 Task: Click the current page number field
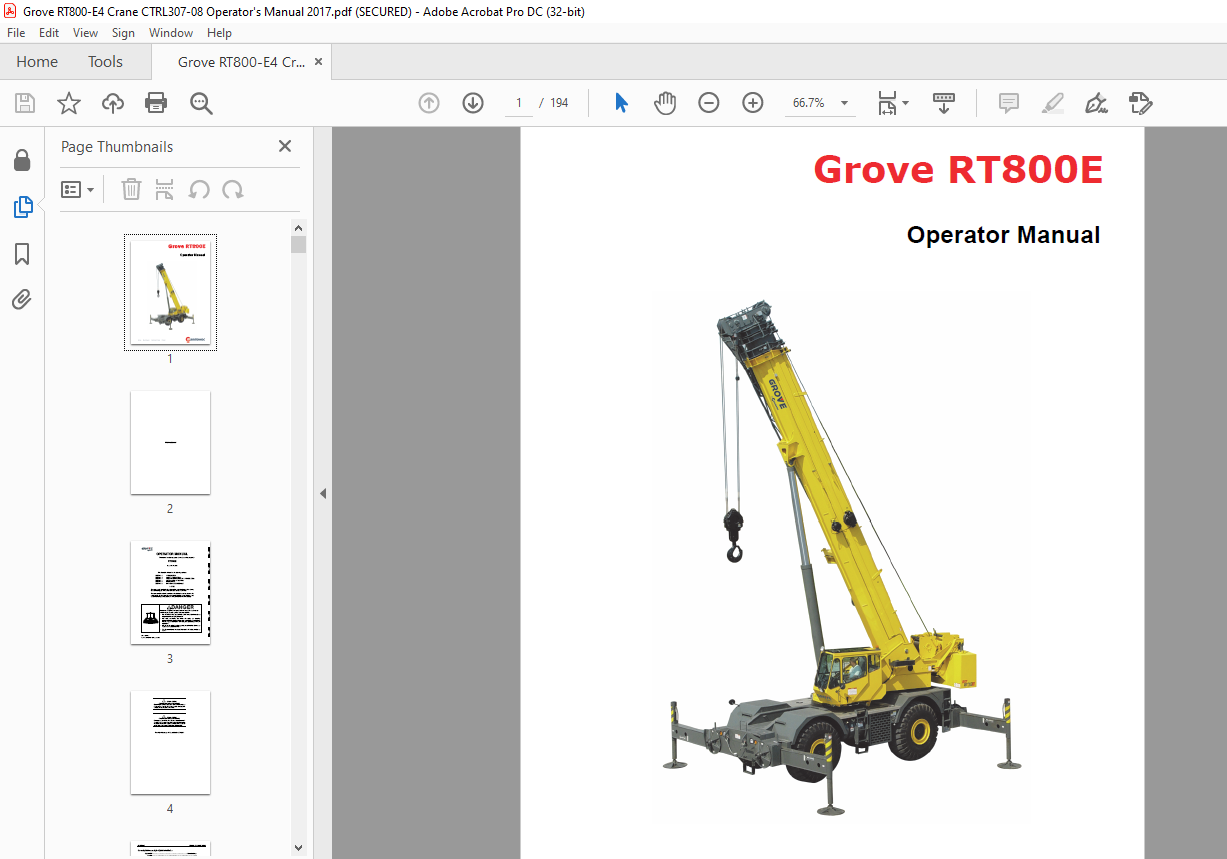[x=519, y=103]
